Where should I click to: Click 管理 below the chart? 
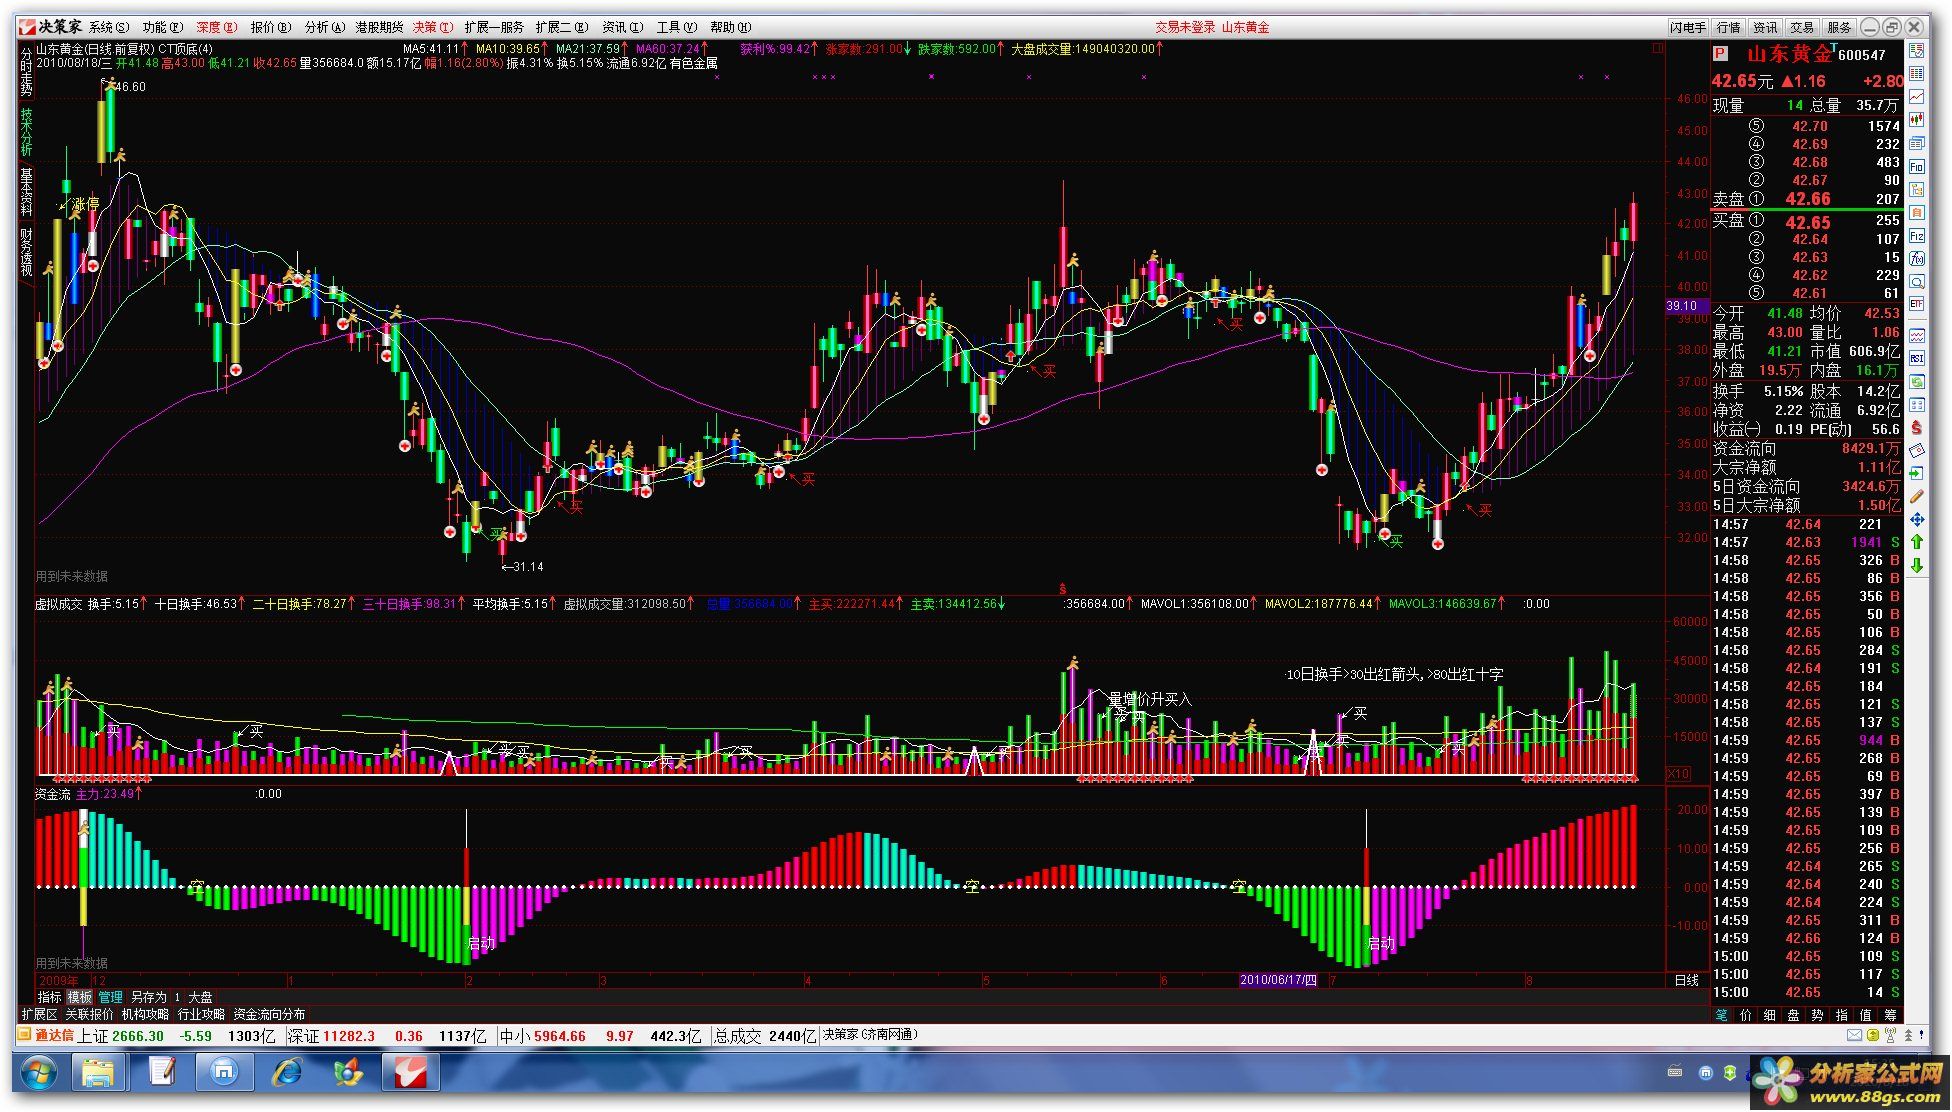point(110,997)
